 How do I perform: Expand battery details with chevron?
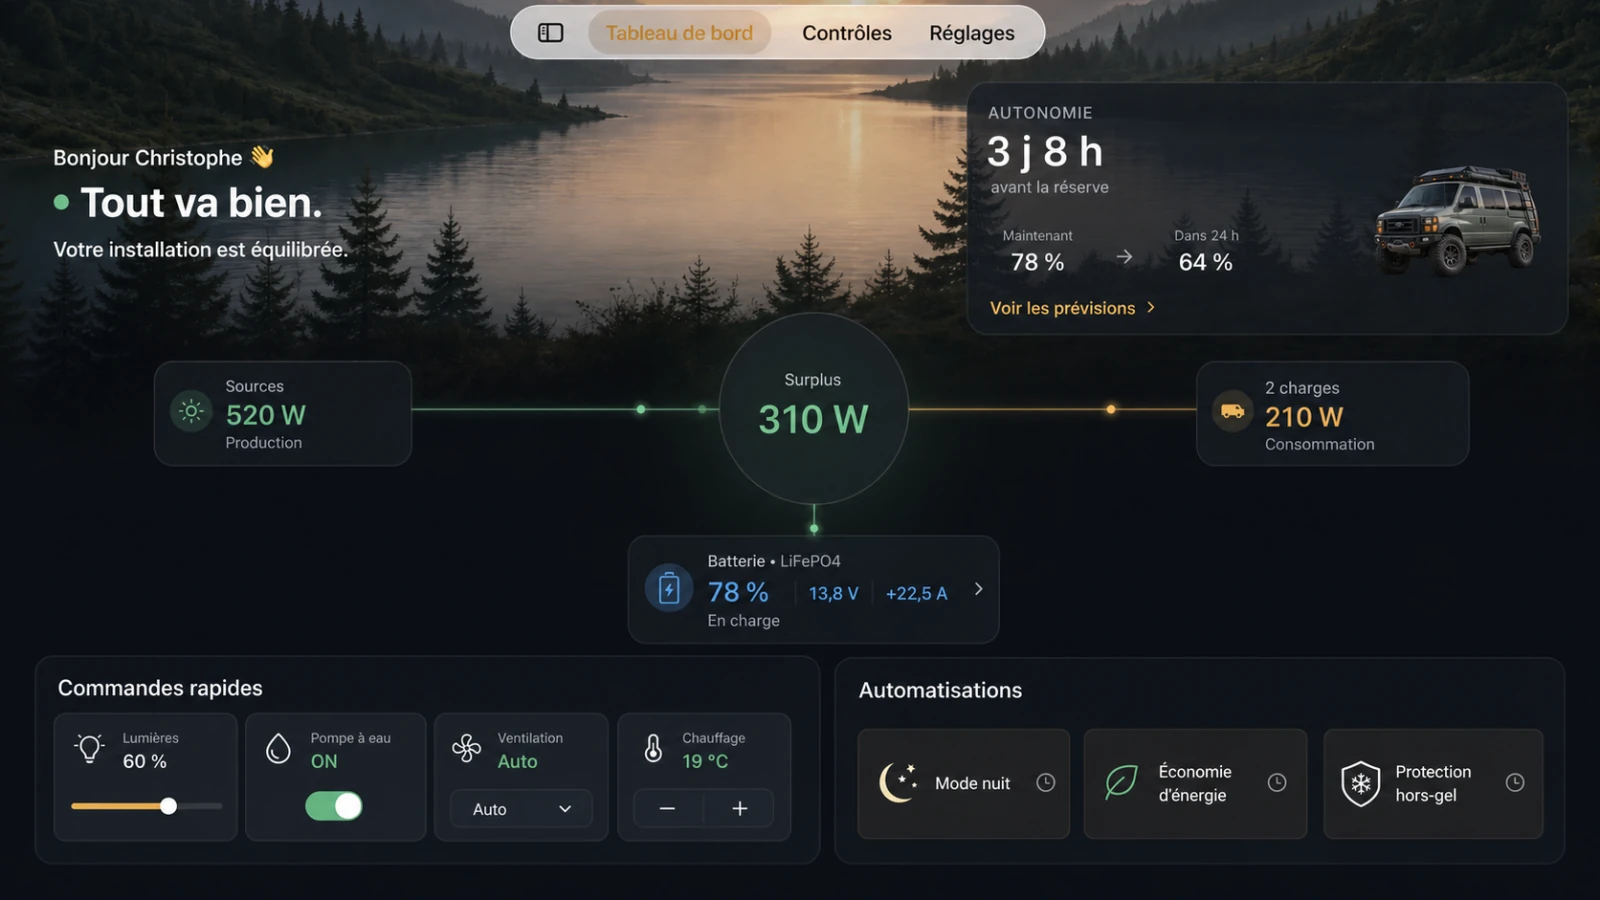pos(978,589)
